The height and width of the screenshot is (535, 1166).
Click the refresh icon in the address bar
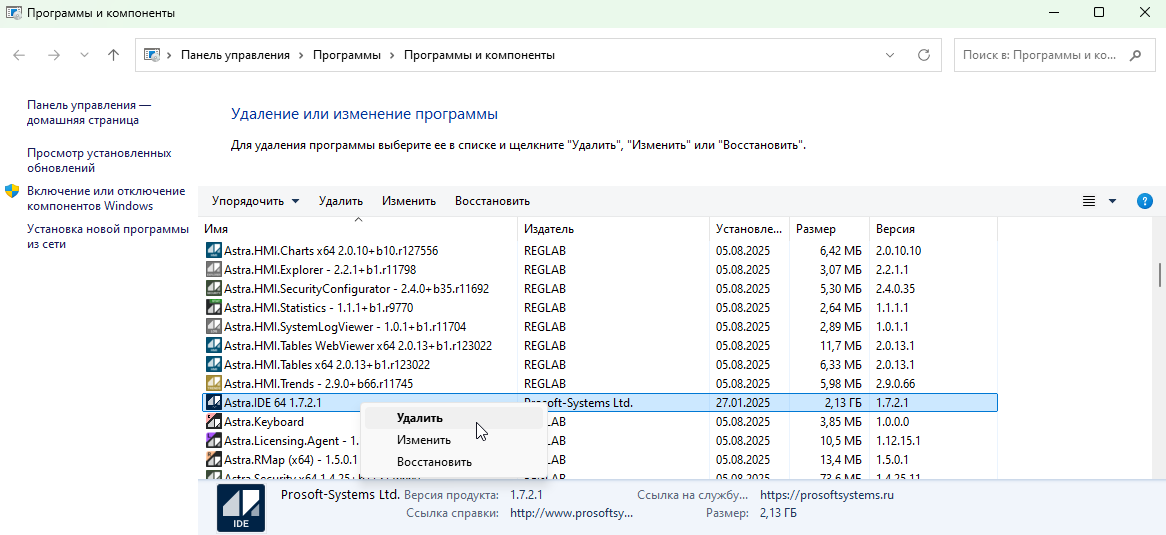923,56
